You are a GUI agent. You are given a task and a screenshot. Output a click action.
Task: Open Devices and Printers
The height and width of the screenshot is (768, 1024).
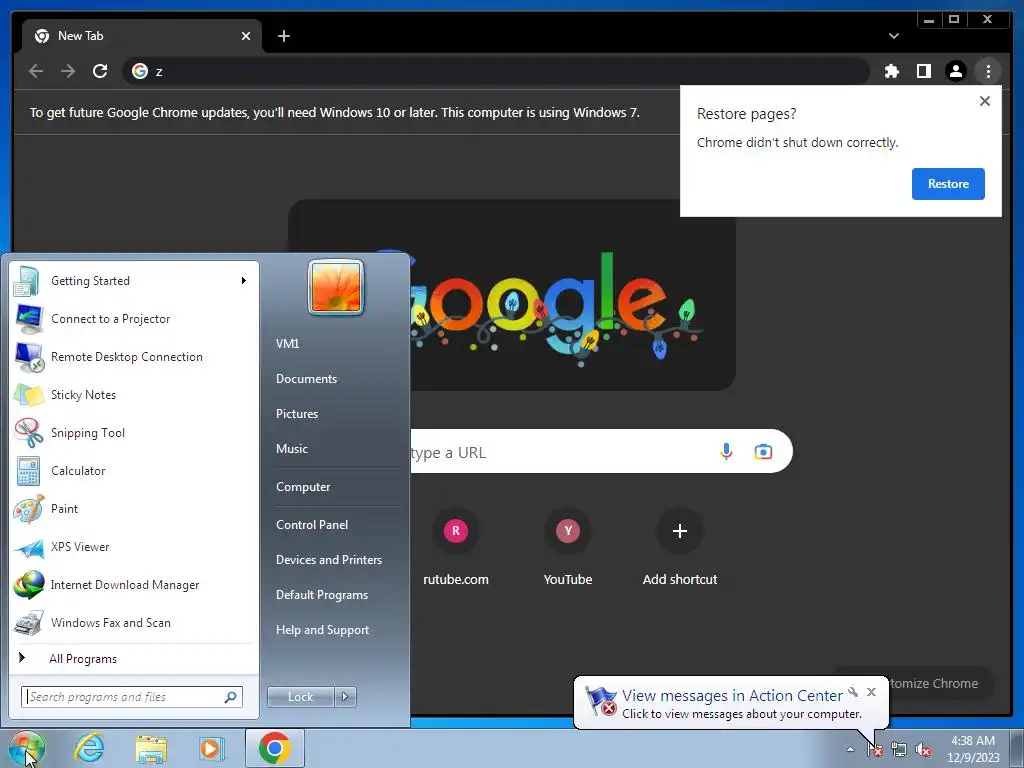click(x=329, y=560)
